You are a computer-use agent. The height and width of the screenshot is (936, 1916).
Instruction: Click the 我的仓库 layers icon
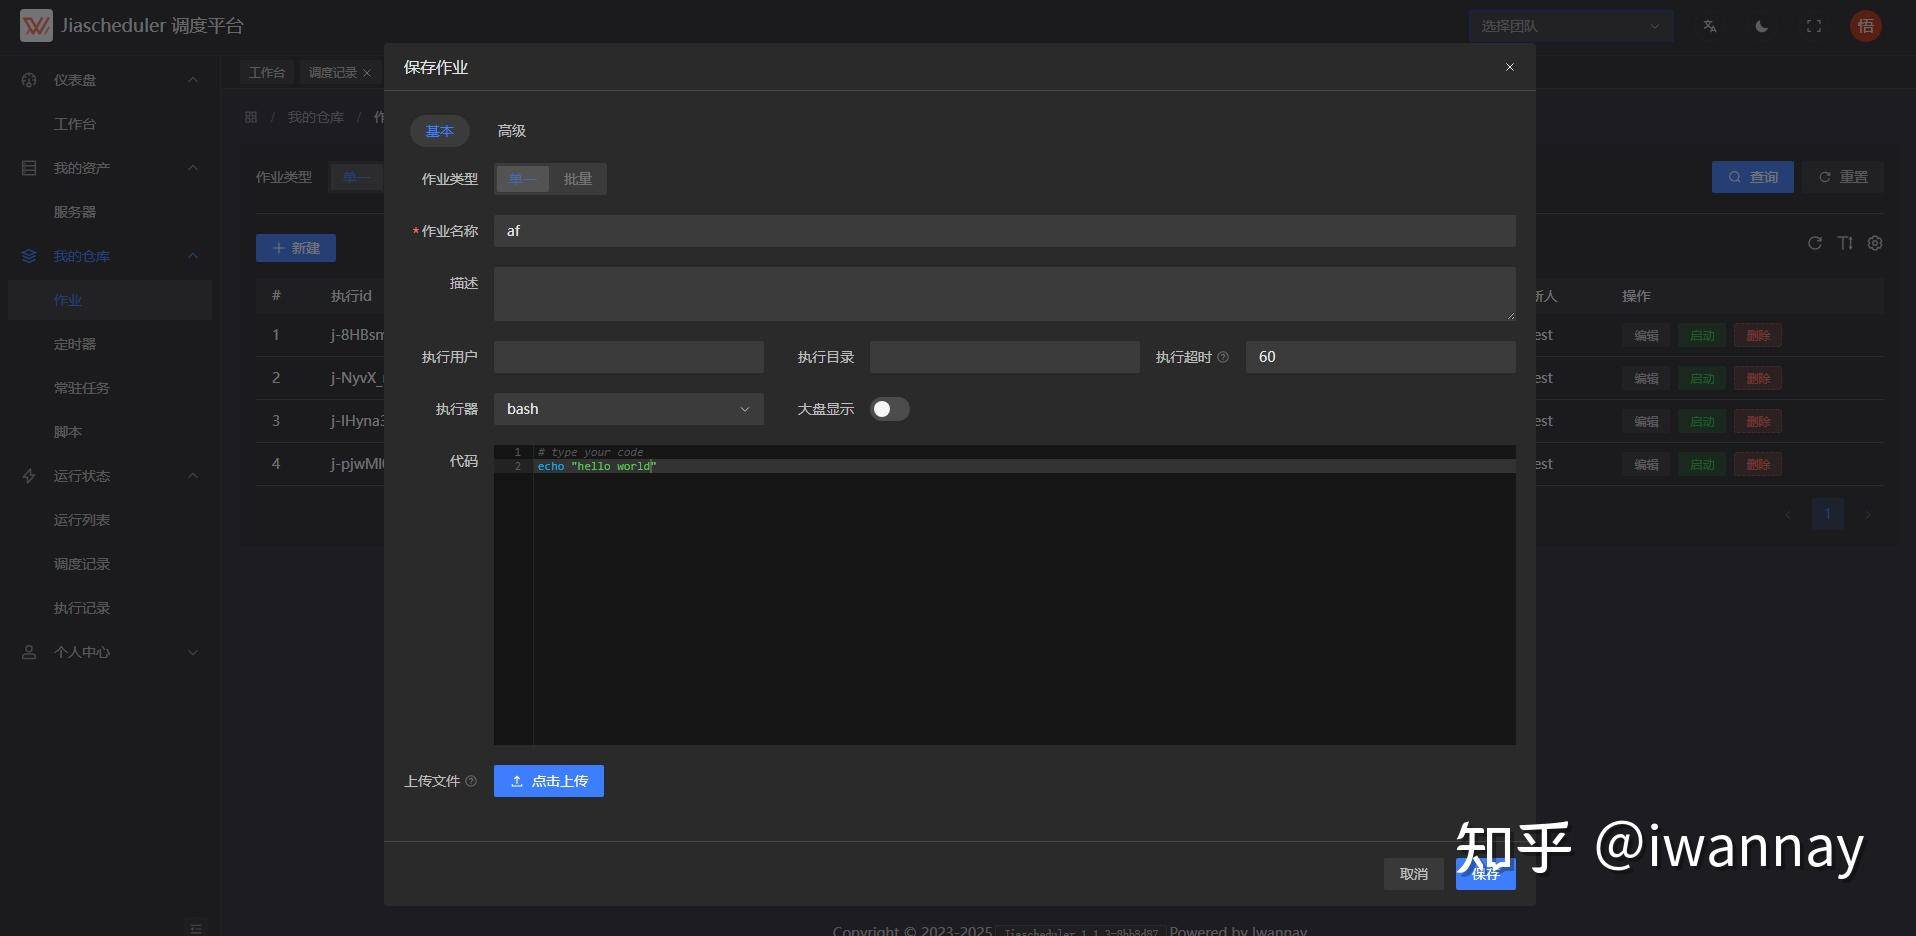point(29,256)
